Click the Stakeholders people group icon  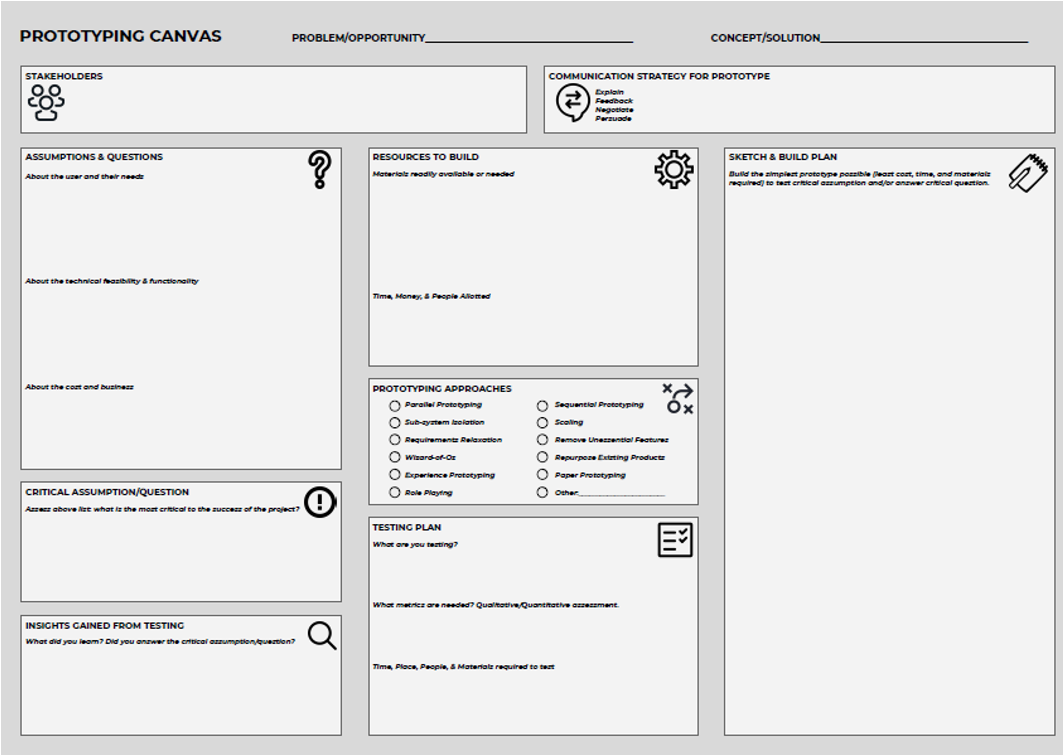pyautogui.click(x=46, y=103)
